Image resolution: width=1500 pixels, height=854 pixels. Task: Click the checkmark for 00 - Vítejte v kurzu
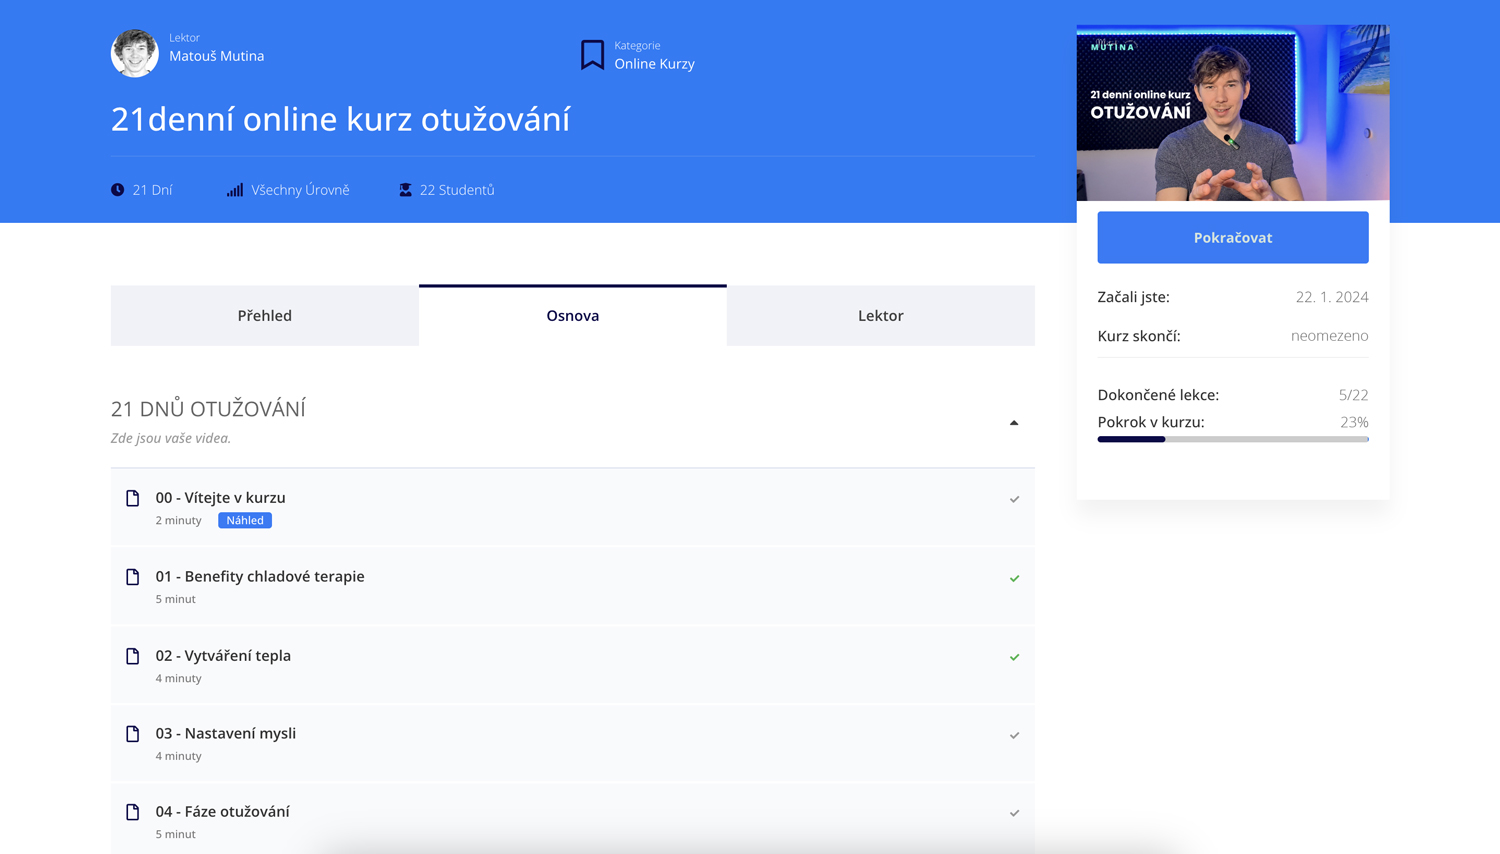point(1014,499)
